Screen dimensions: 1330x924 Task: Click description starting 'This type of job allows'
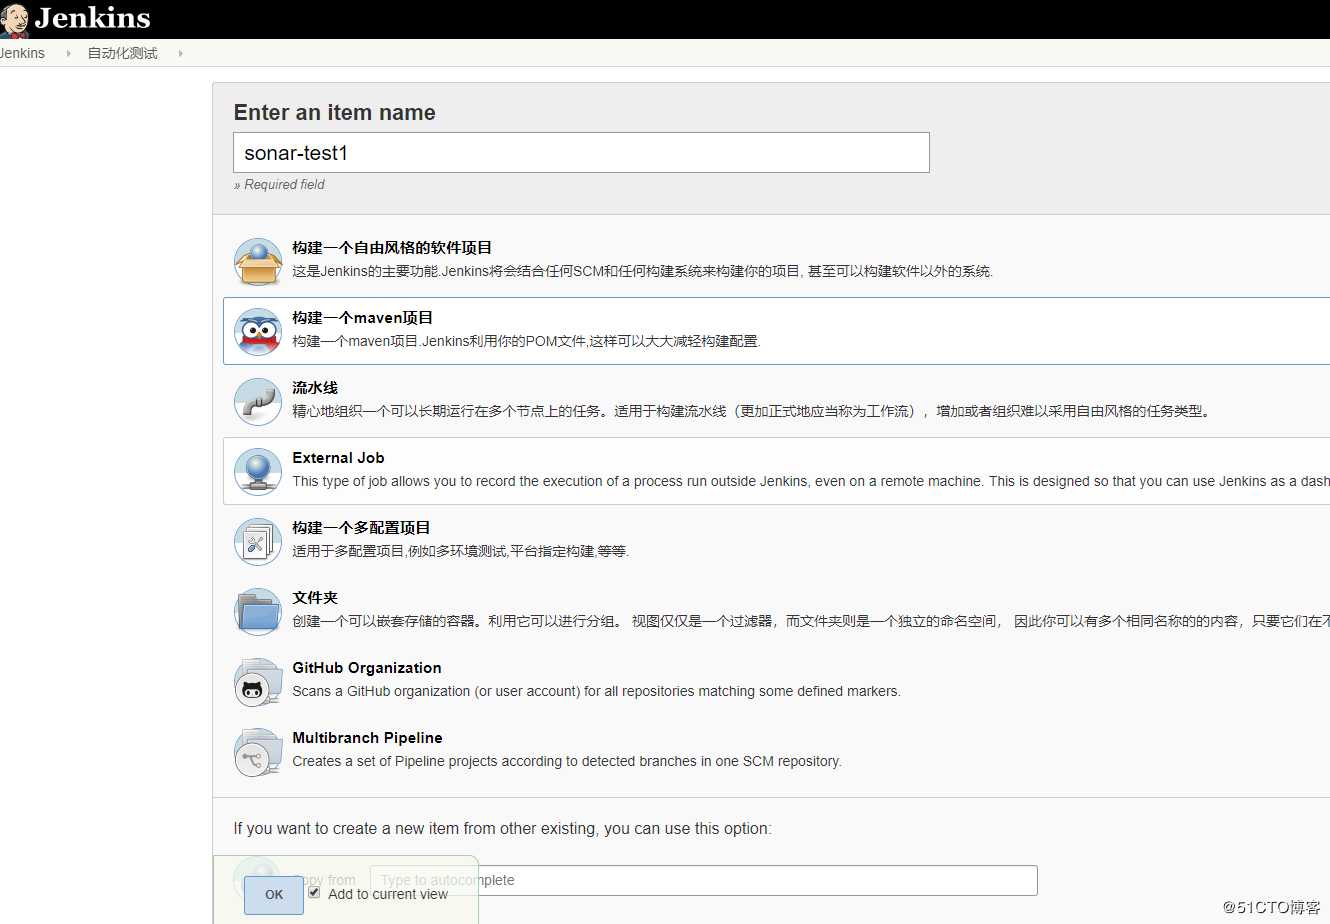tap(811, 481)
